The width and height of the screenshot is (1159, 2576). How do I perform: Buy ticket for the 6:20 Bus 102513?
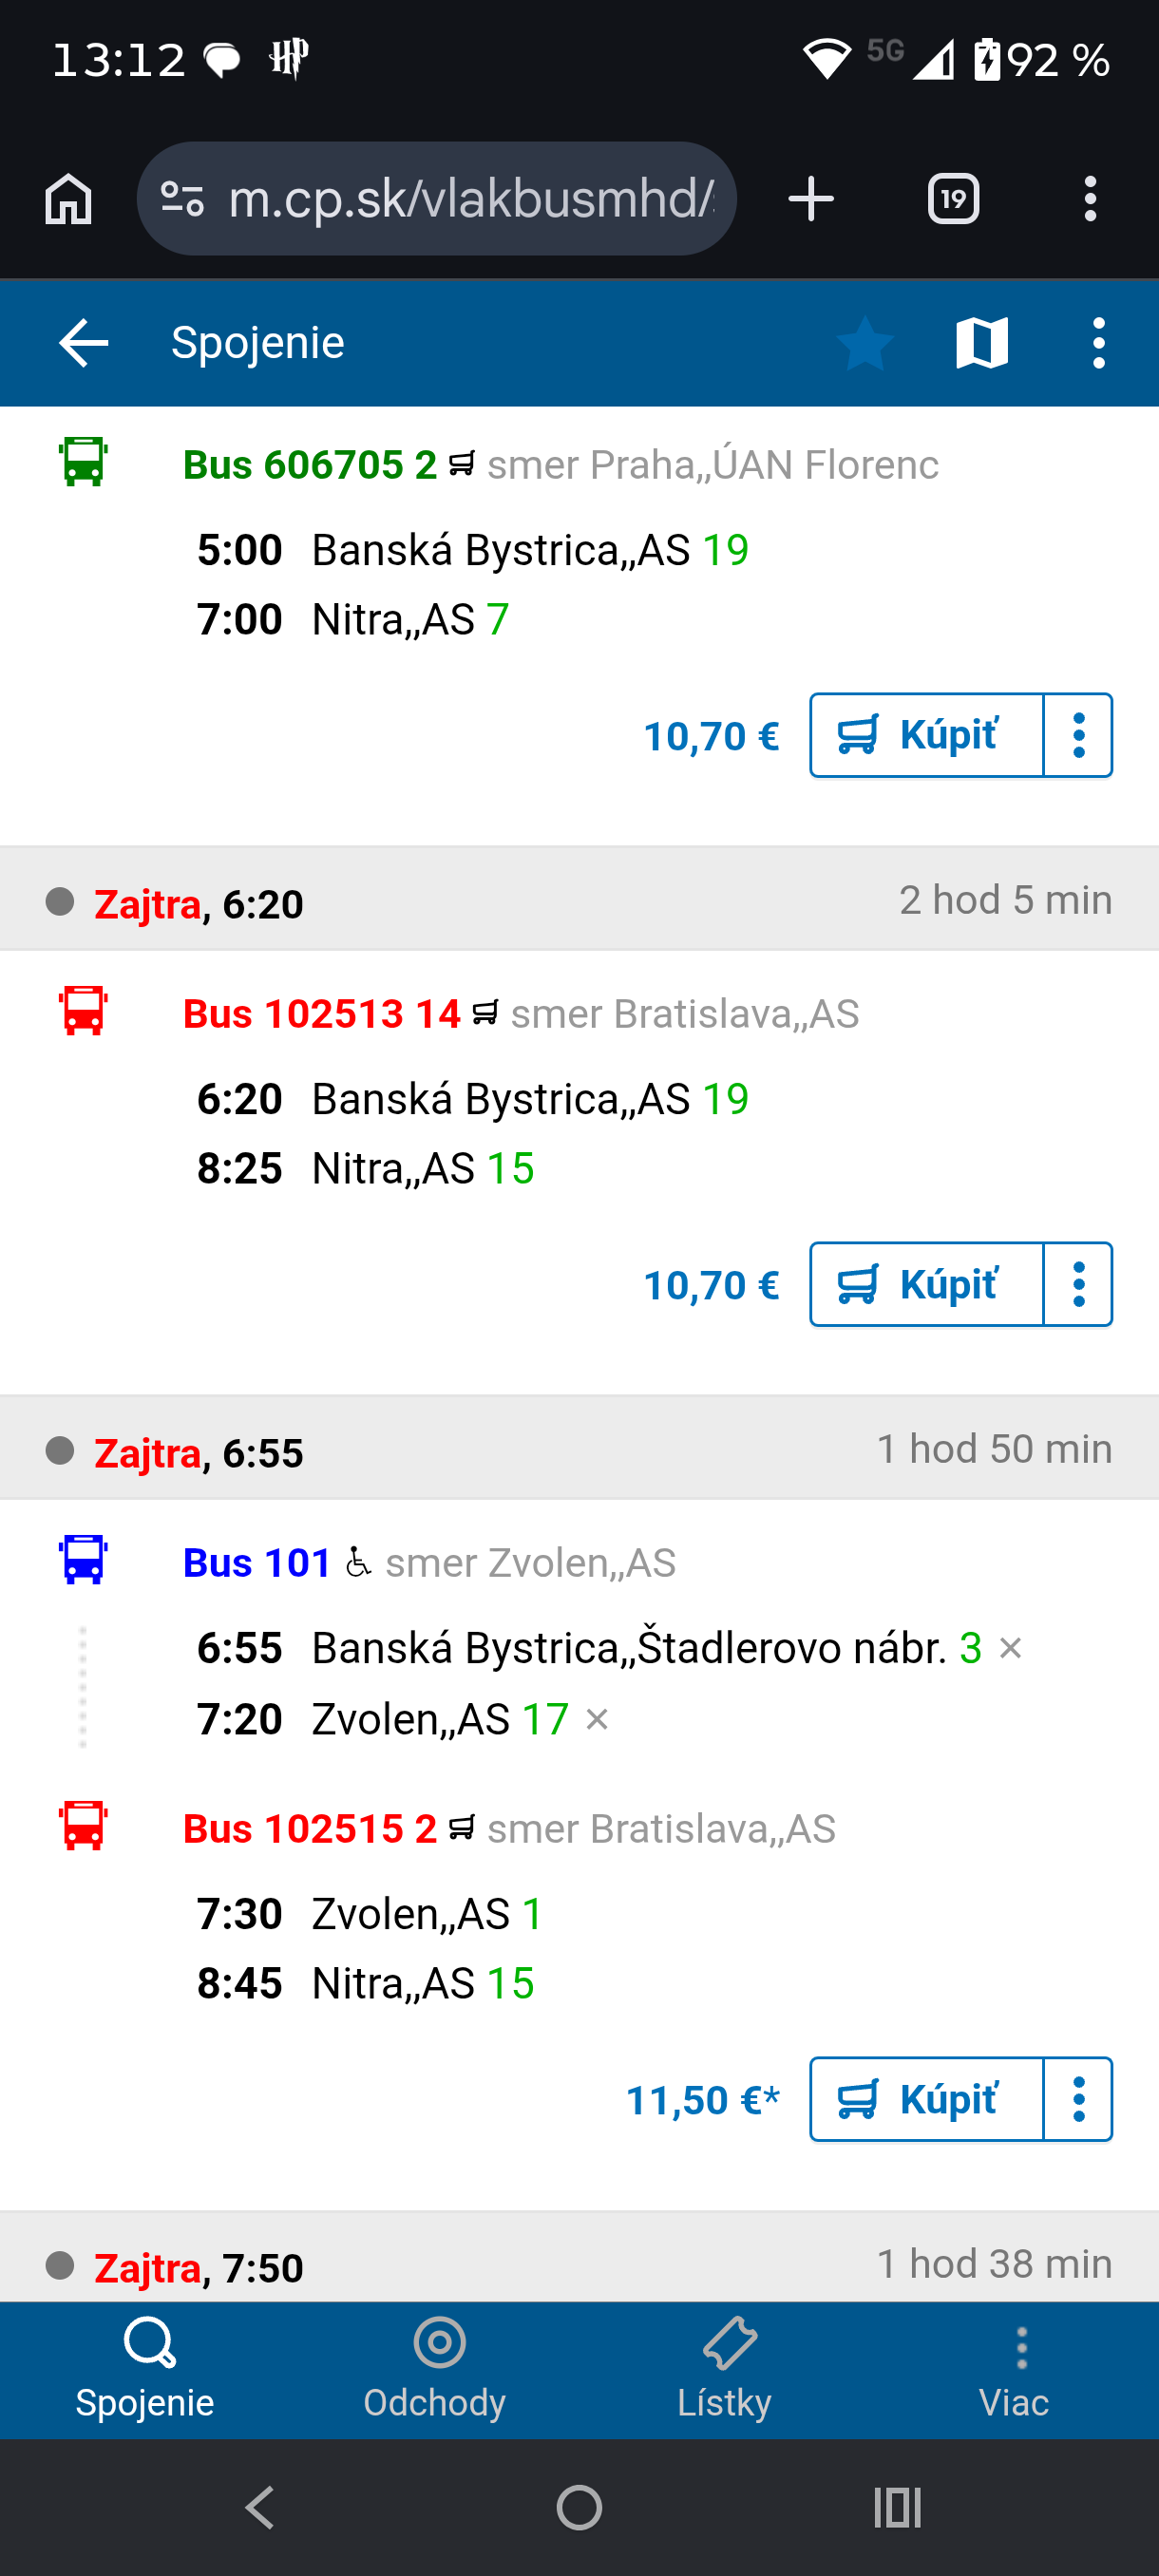926,1284
